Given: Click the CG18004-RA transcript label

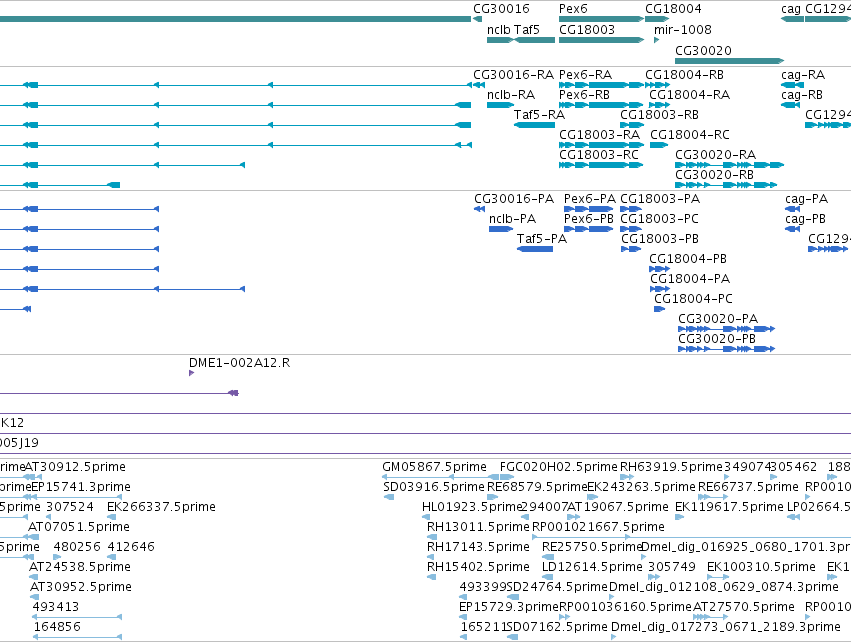Looking at the screenshot, I should click(689, 95).
